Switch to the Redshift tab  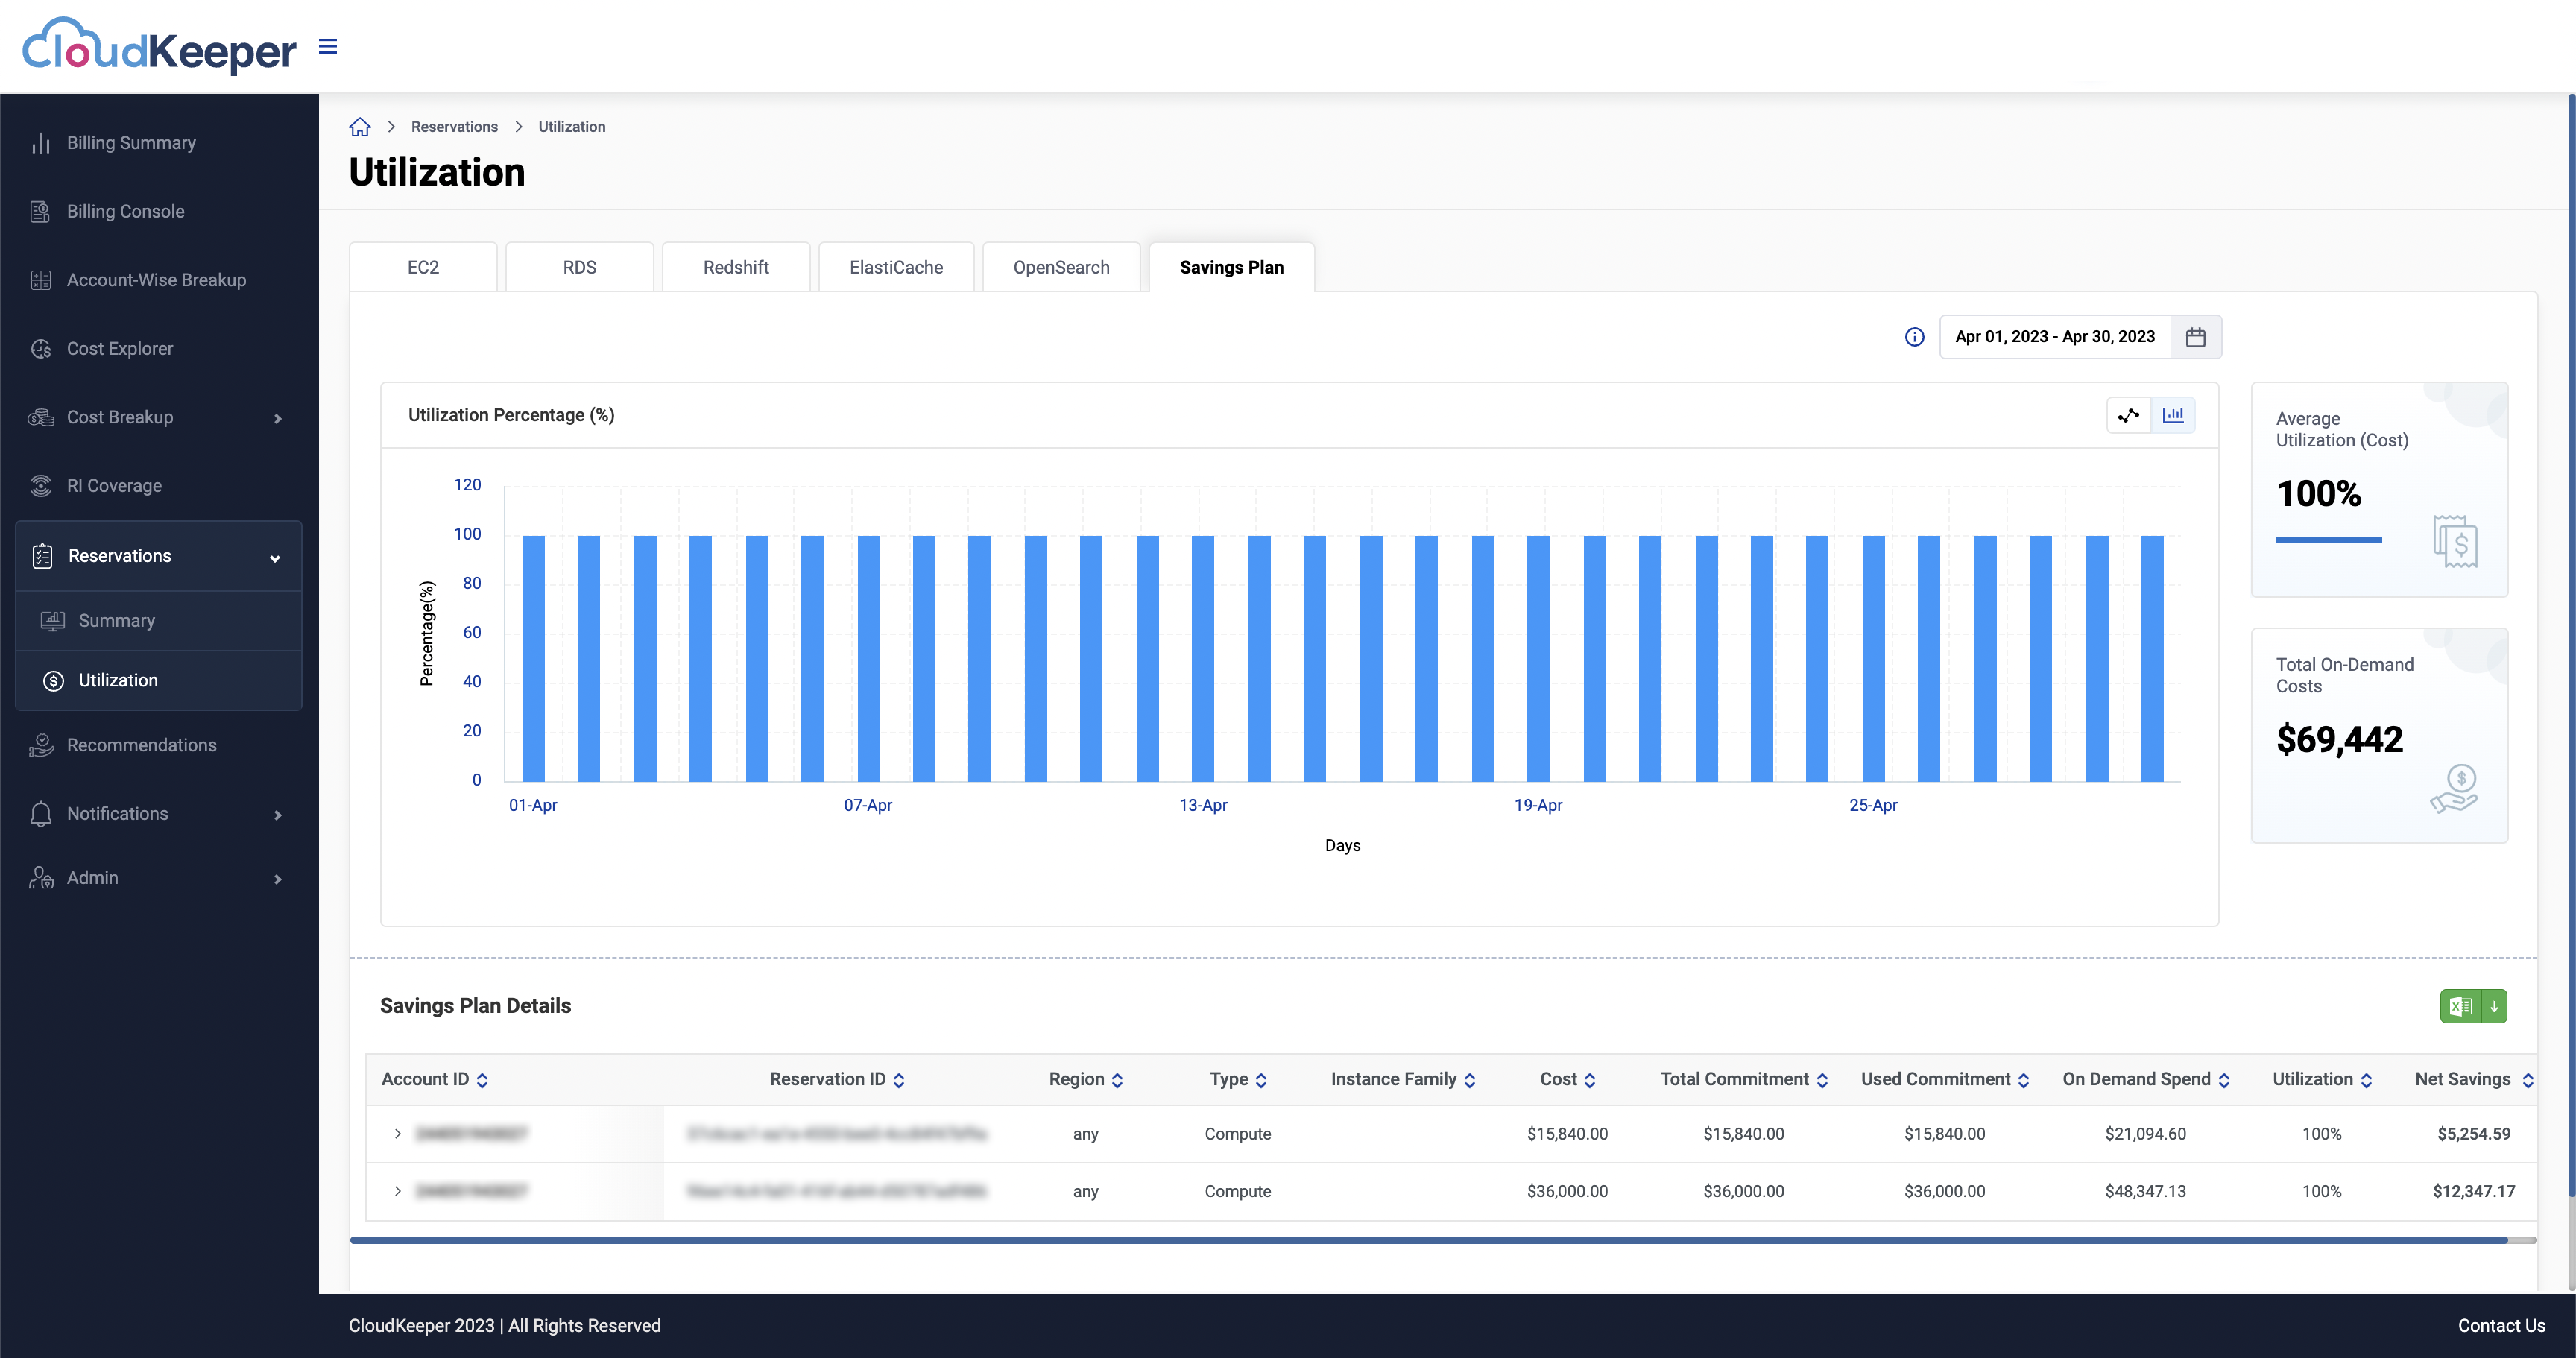coord(736,267)
